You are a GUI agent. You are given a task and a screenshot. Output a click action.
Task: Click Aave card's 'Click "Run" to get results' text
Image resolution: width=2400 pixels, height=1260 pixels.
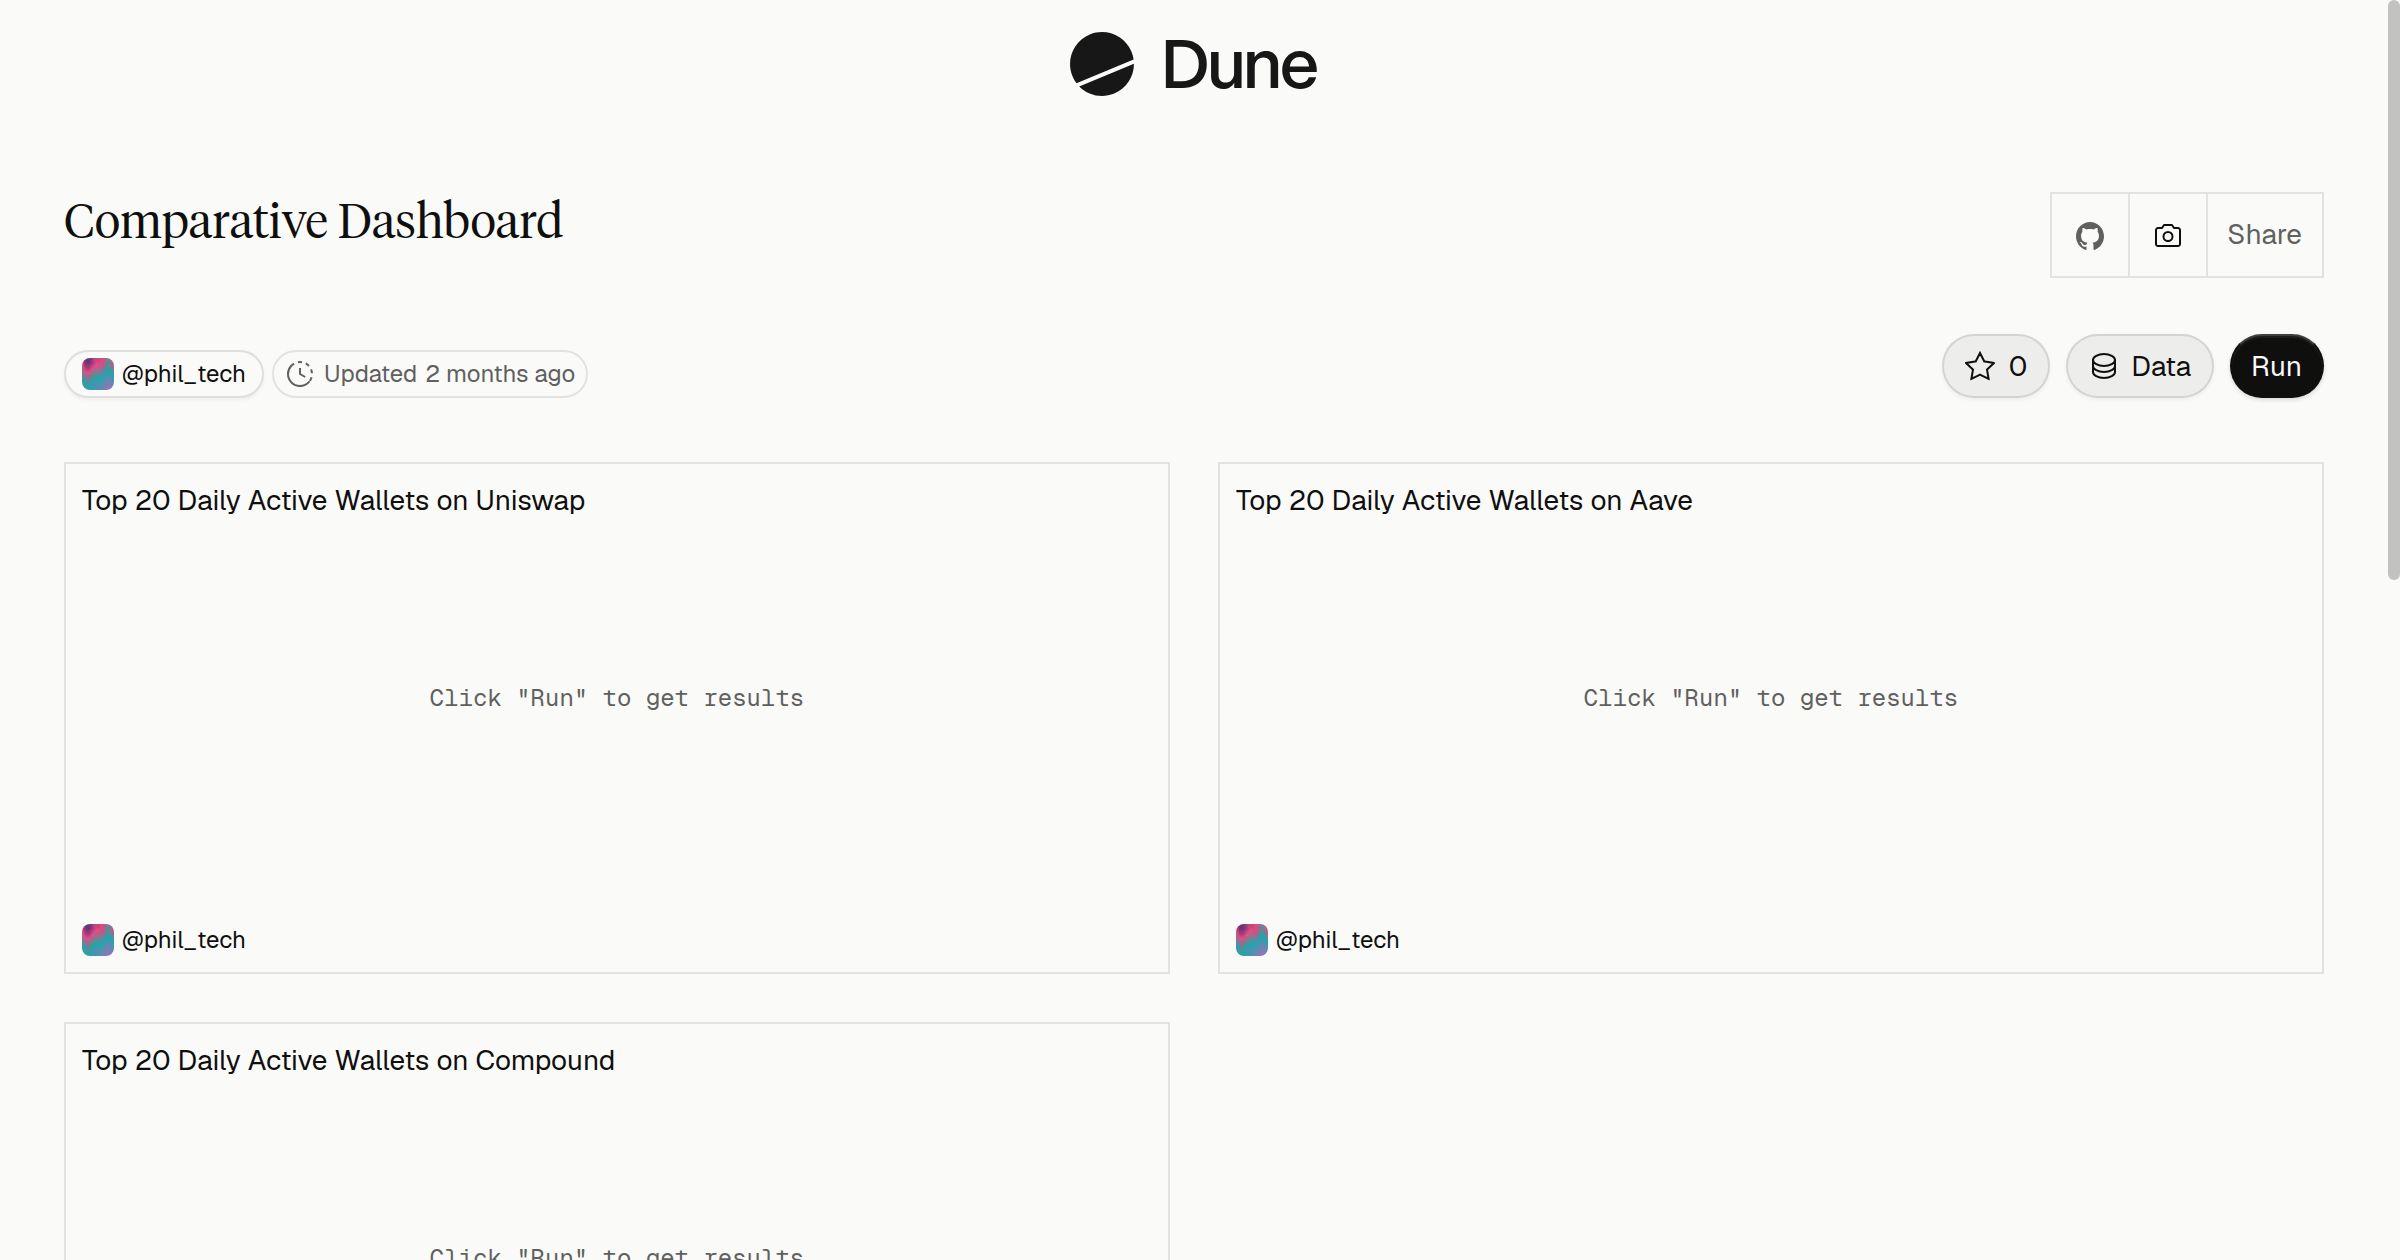(x=1770, y=698)
